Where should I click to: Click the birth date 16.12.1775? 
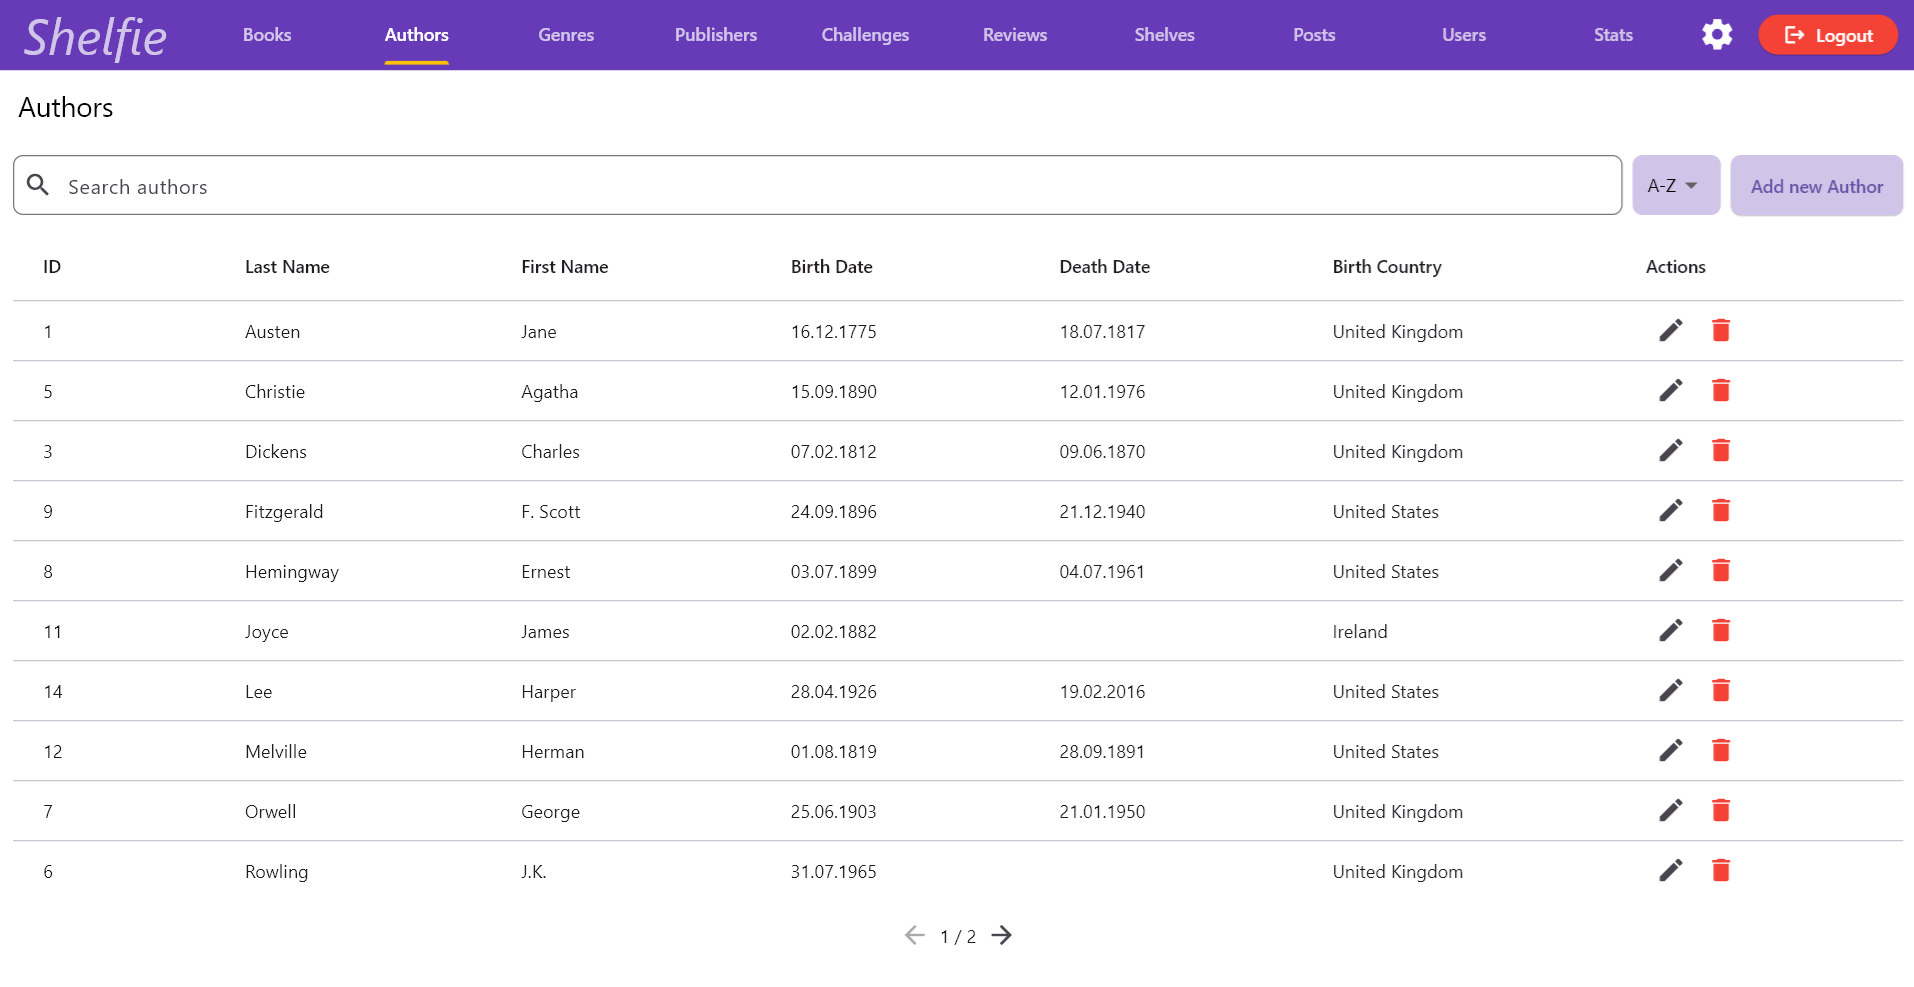point(833,332)
